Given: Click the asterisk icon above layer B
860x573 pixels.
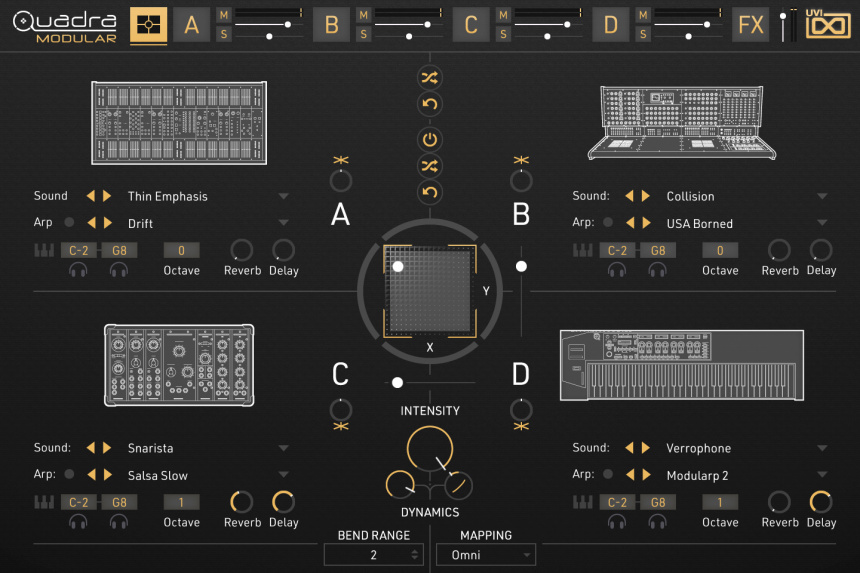Looking at the screenshot, I should pos(521,160).
